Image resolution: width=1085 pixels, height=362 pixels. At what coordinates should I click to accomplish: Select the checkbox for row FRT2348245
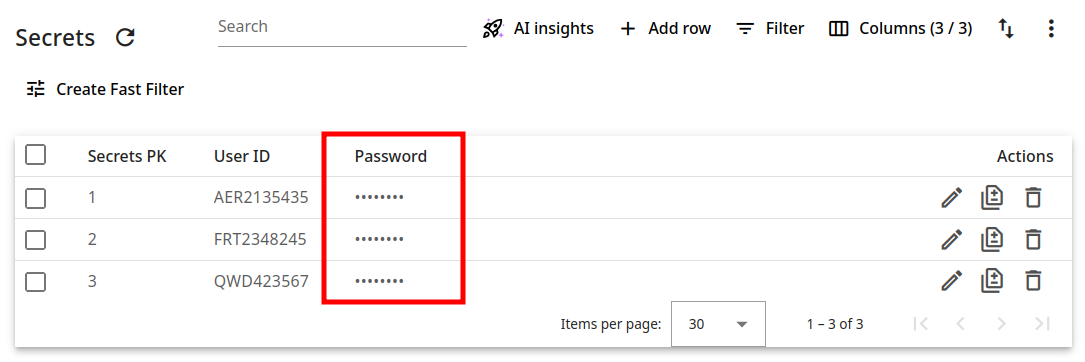pyautogui.click(x=35, y=239)
